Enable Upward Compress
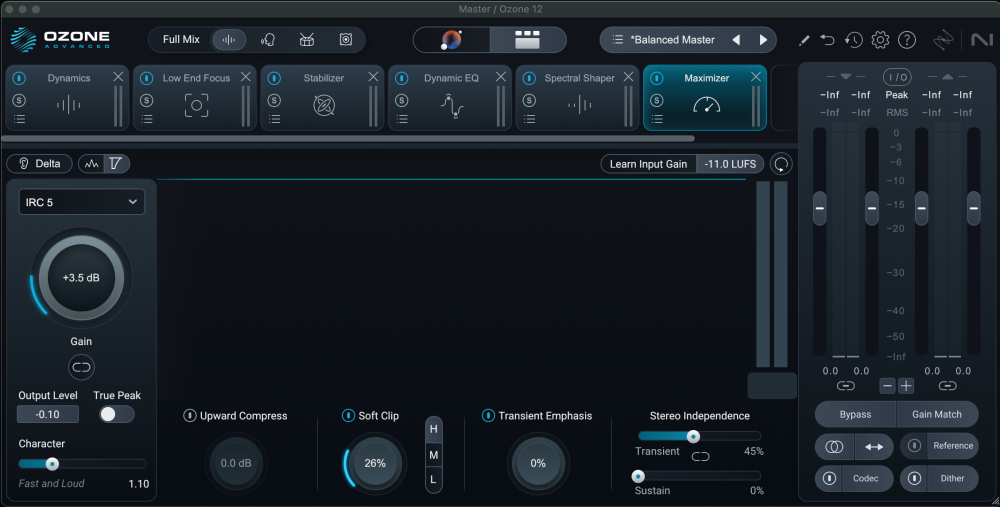This screenshot has width=1000, height=507. [x=189, y=416]
